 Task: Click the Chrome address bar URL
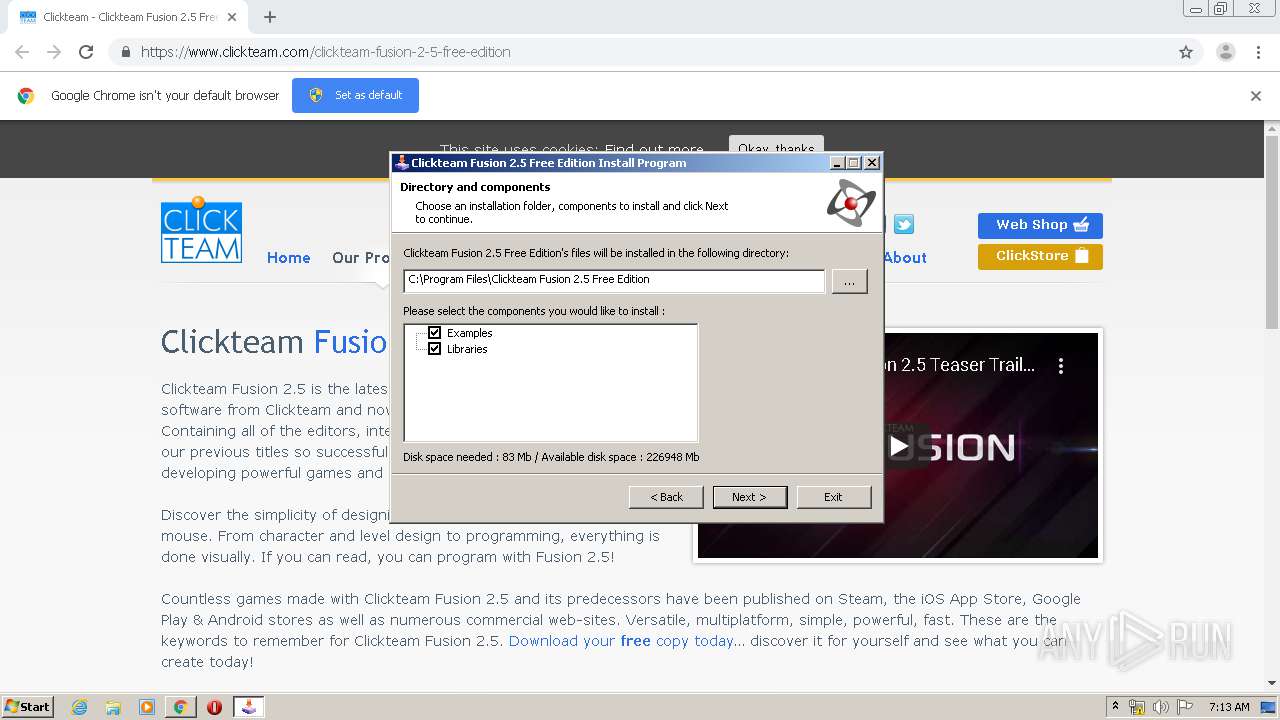(x=326, y=52)
